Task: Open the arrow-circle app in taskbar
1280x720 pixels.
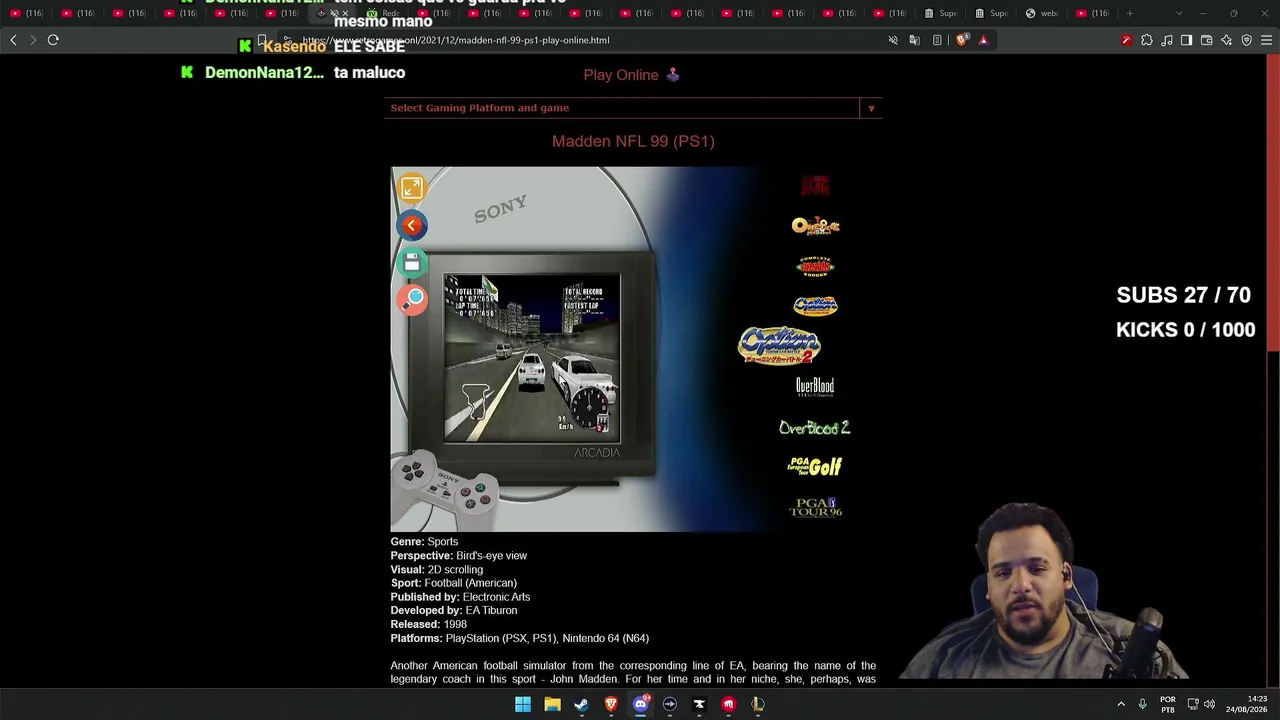Action: (670, 704)
